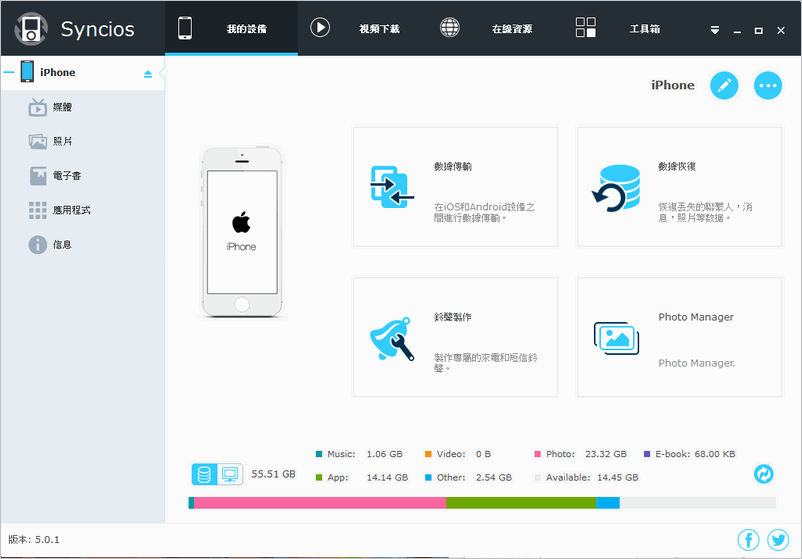Open the 我的設備 (My Device) tab

pyautogui.click(x=231, y=29)
